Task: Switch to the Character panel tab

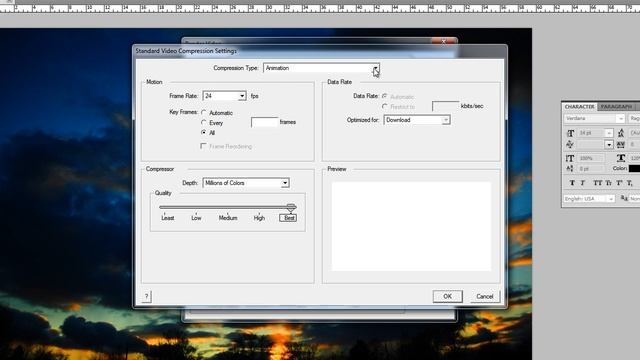Action: coord(580,107)
